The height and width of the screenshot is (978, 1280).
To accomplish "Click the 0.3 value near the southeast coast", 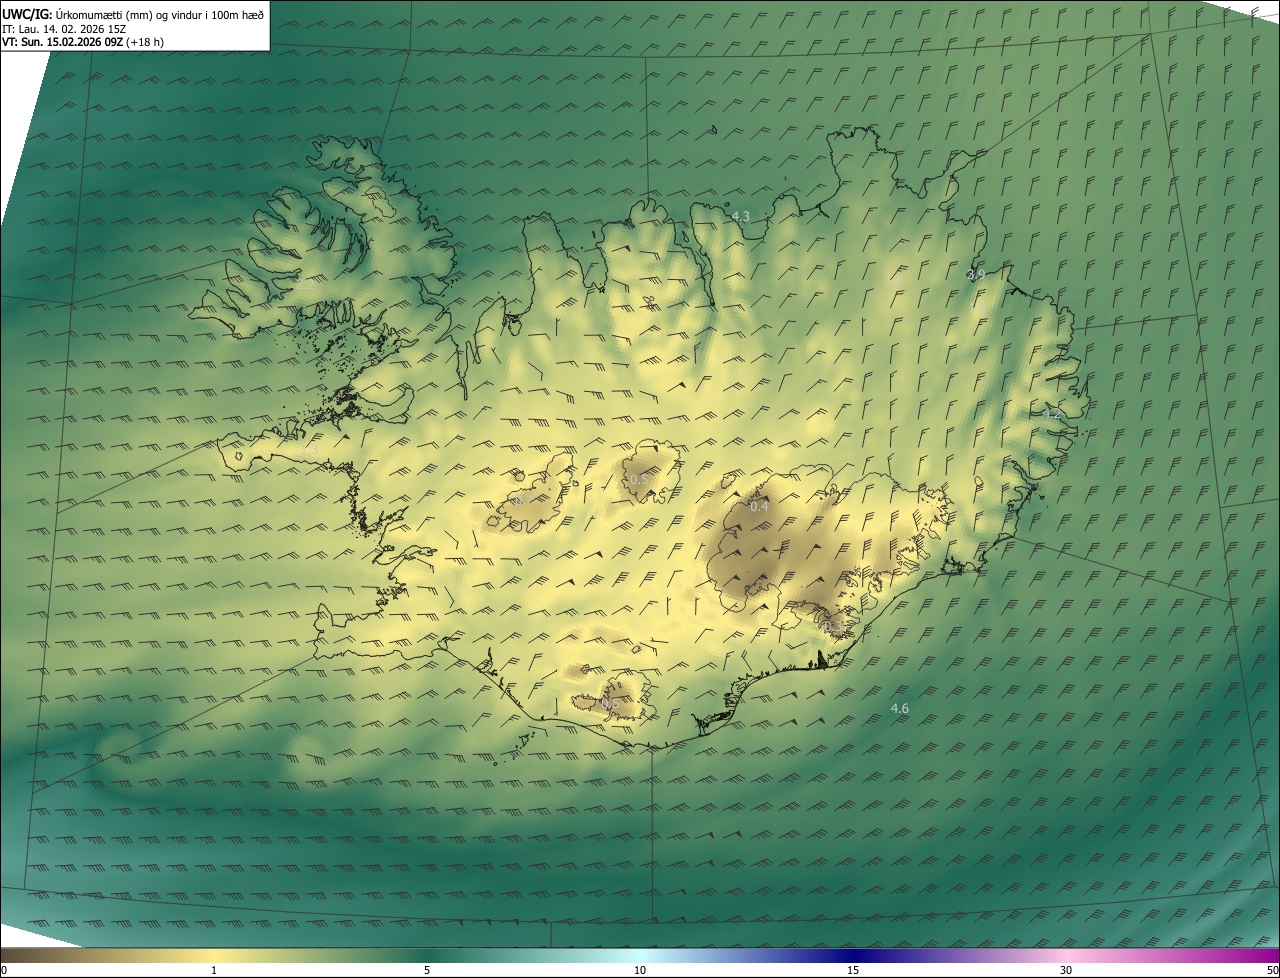I will click(x=832, y=626).
